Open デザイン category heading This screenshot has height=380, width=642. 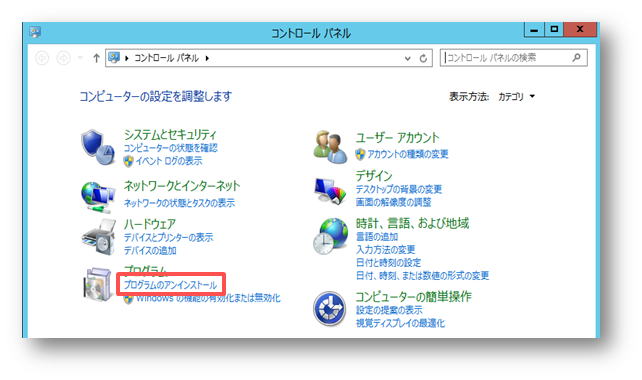[x=373, y=176]
